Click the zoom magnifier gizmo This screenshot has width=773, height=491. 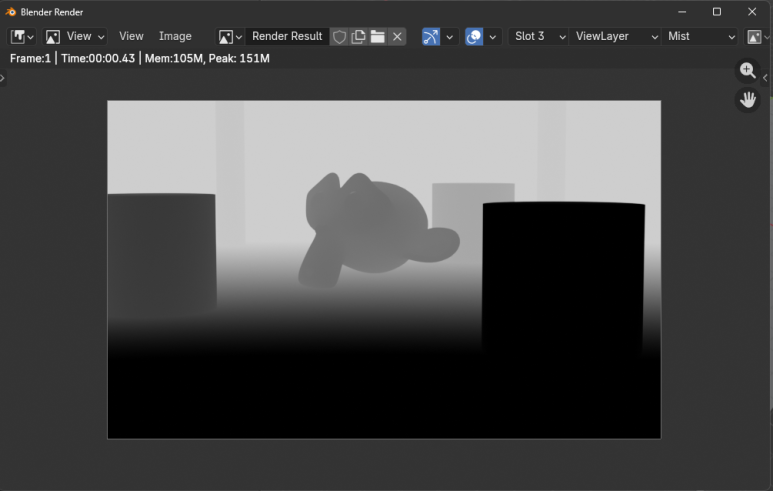(x=747, y=70)
